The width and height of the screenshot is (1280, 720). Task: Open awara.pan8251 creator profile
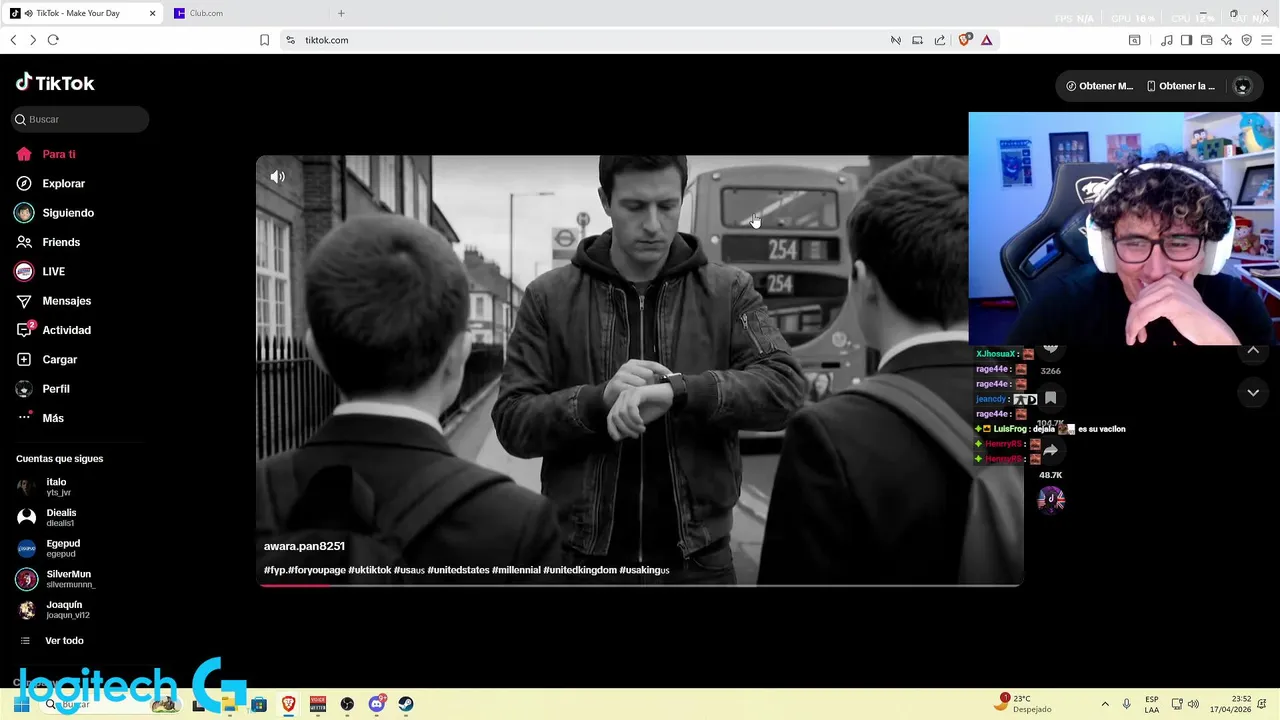[304, 546]
